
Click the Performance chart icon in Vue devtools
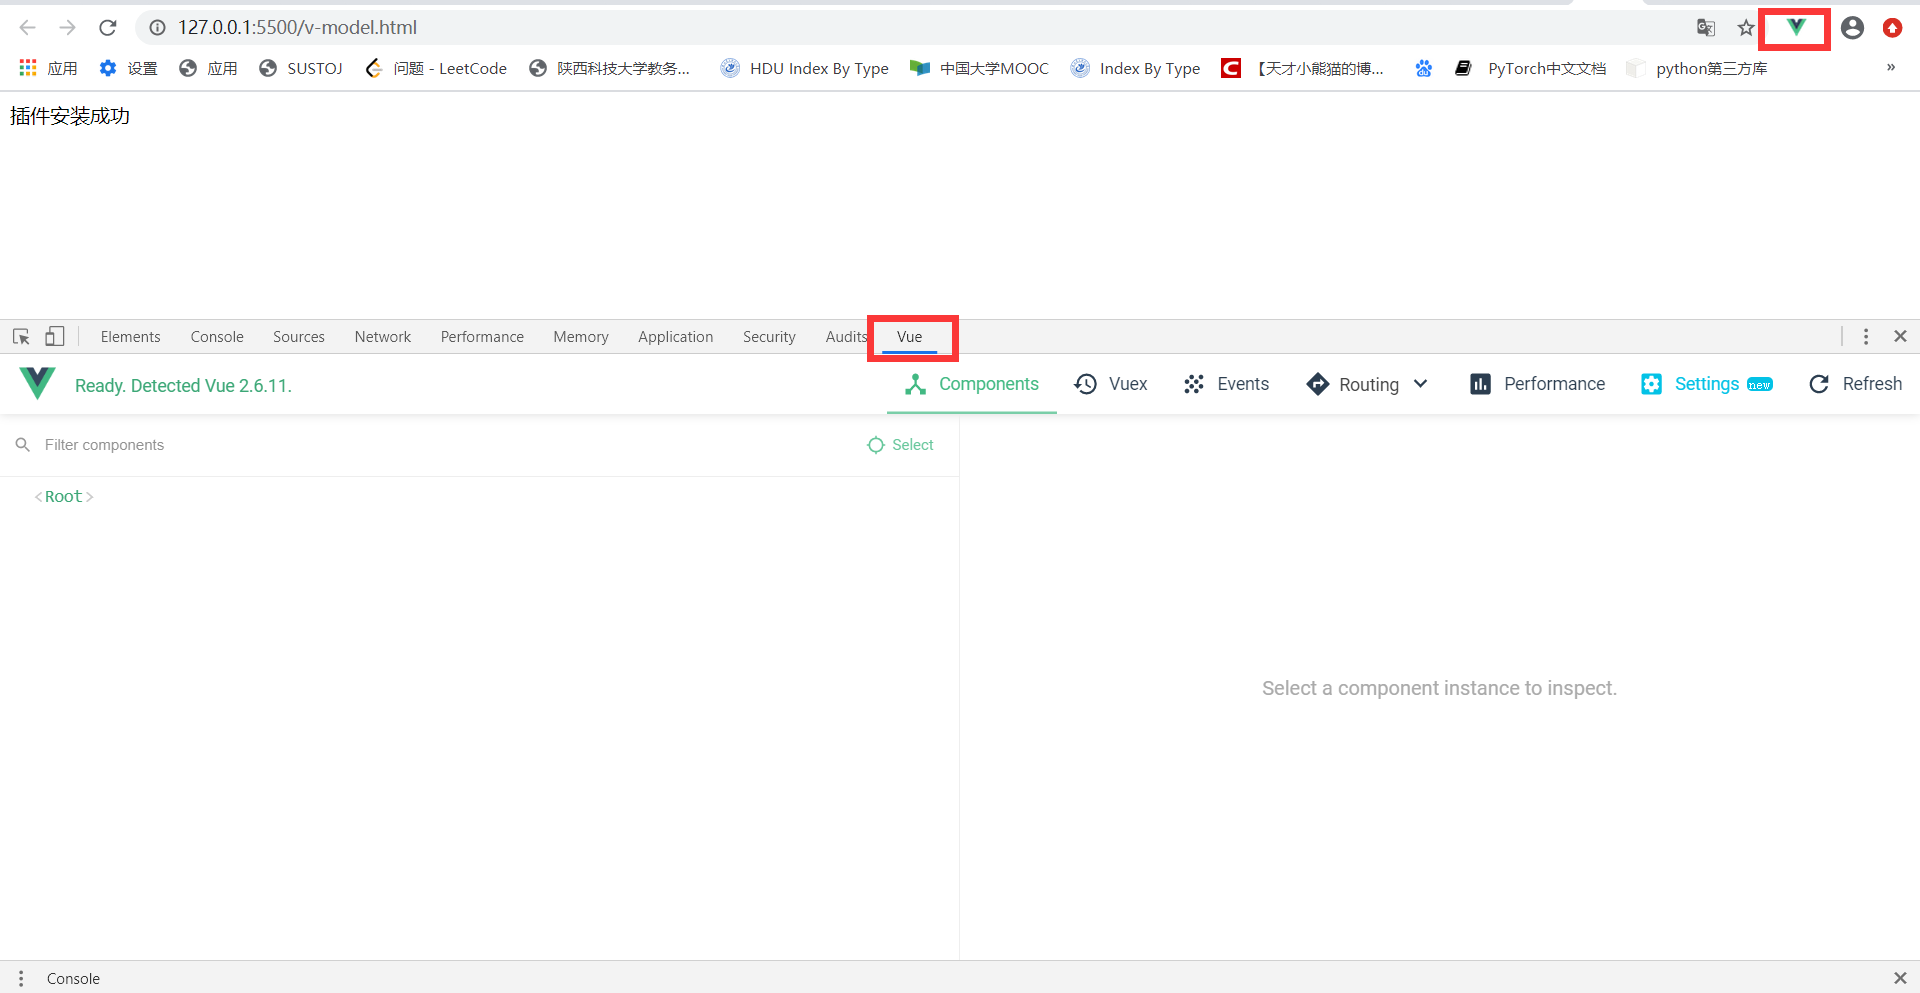1481,384
